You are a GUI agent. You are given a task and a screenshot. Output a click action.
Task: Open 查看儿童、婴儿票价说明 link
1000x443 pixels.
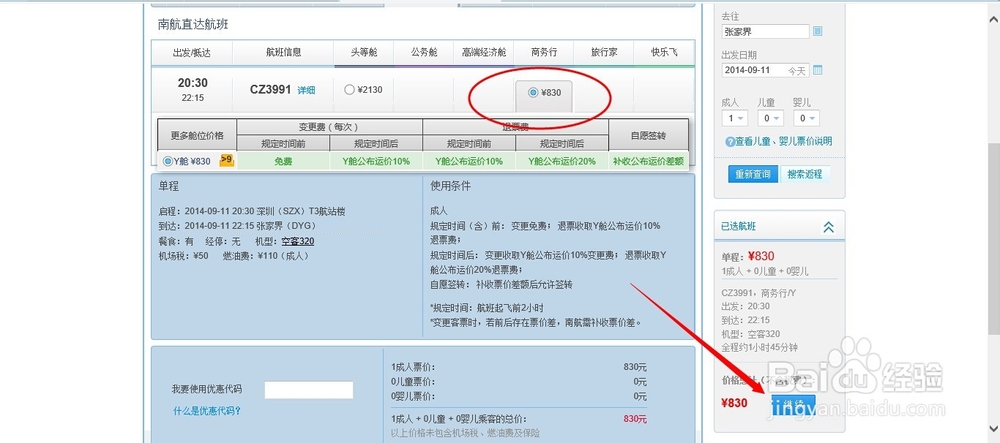pos(783,142)
